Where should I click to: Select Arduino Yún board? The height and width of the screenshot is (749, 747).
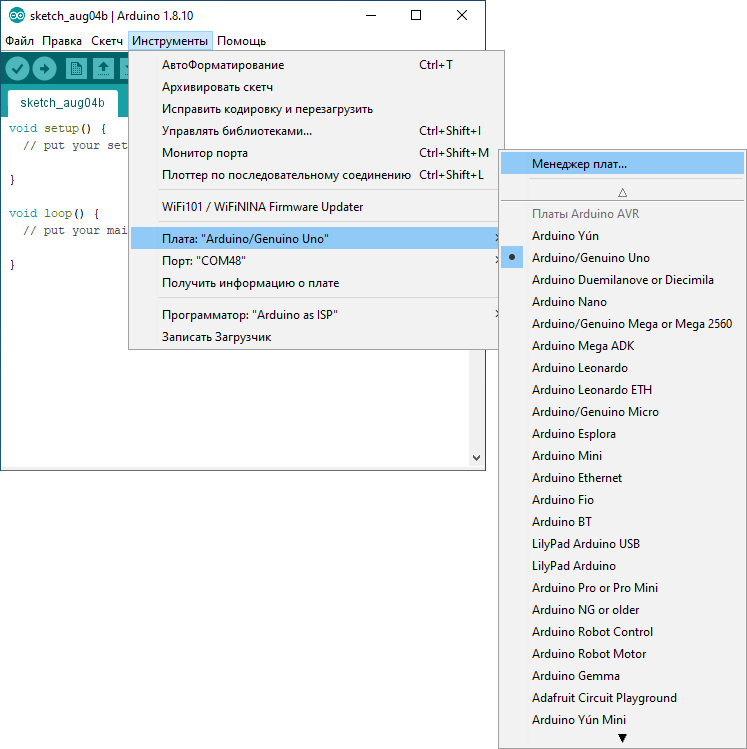pos(622,236)
